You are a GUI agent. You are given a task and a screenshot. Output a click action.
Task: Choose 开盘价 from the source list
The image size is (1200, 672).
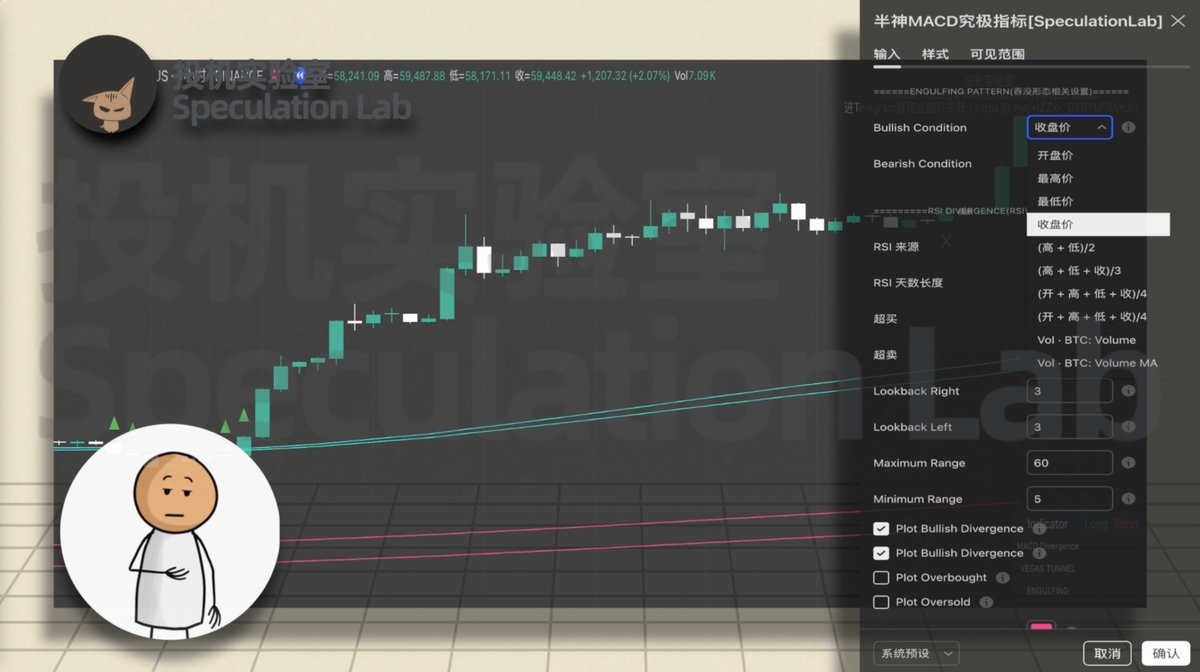[1098, 156]
